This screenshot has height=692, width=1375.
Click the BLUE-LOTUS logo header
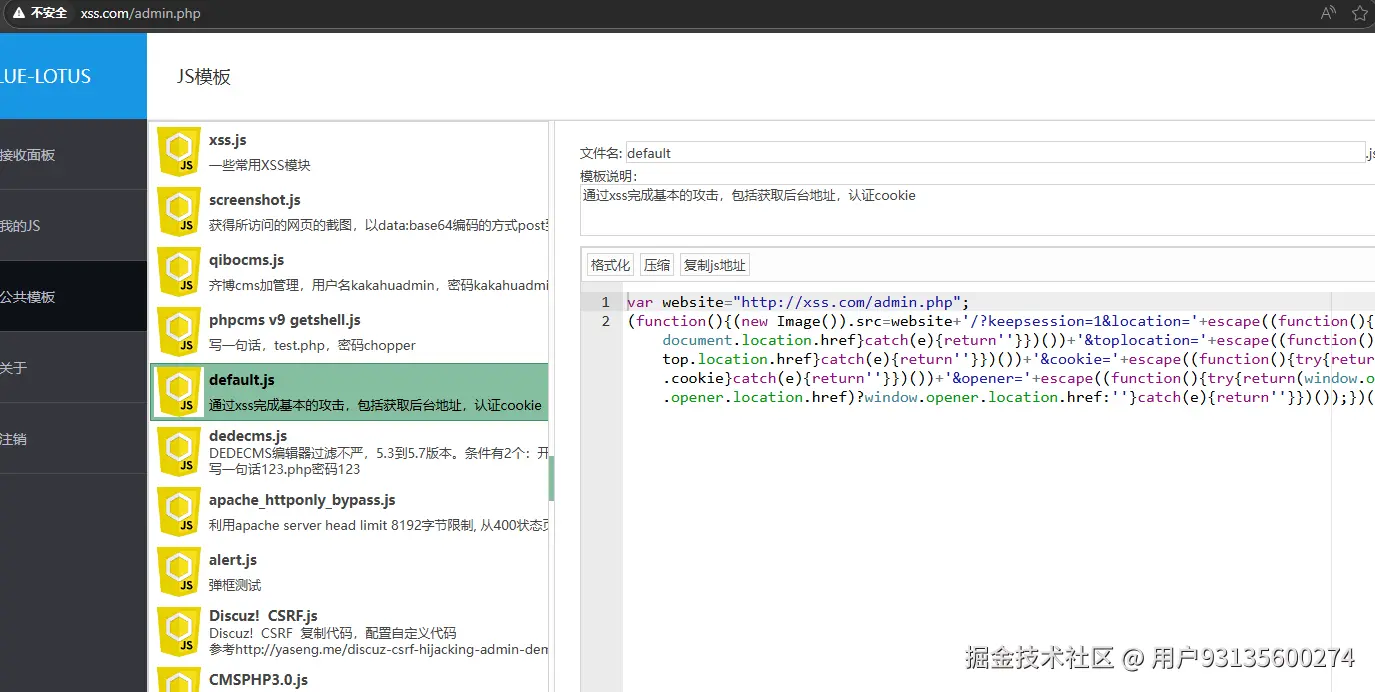pos(73,76)
